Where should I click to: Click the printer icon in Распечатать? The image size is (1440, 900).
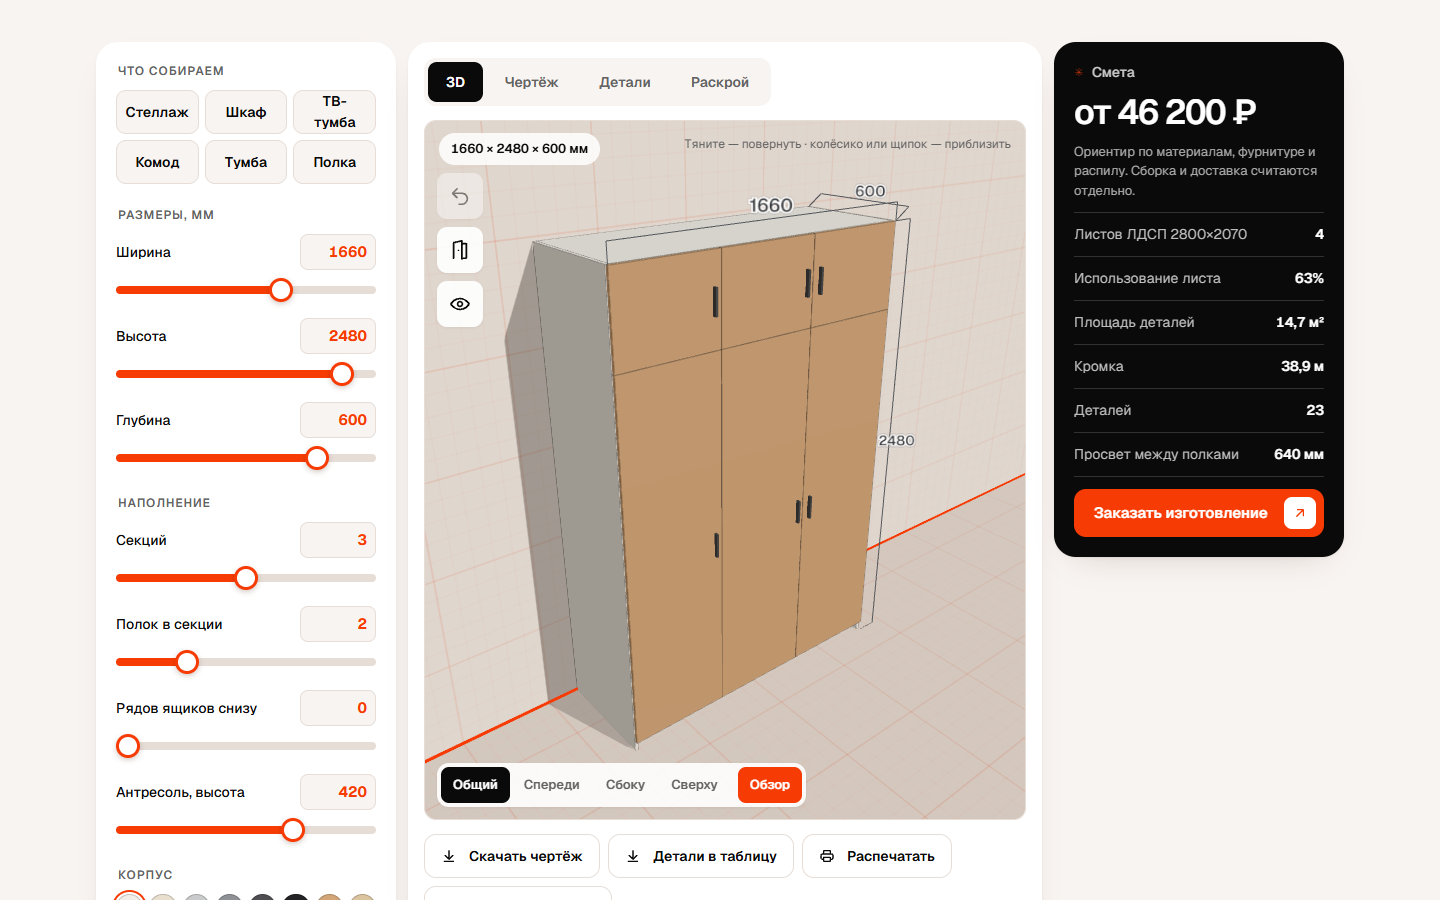pyautogui.click(x=827, y=856)
